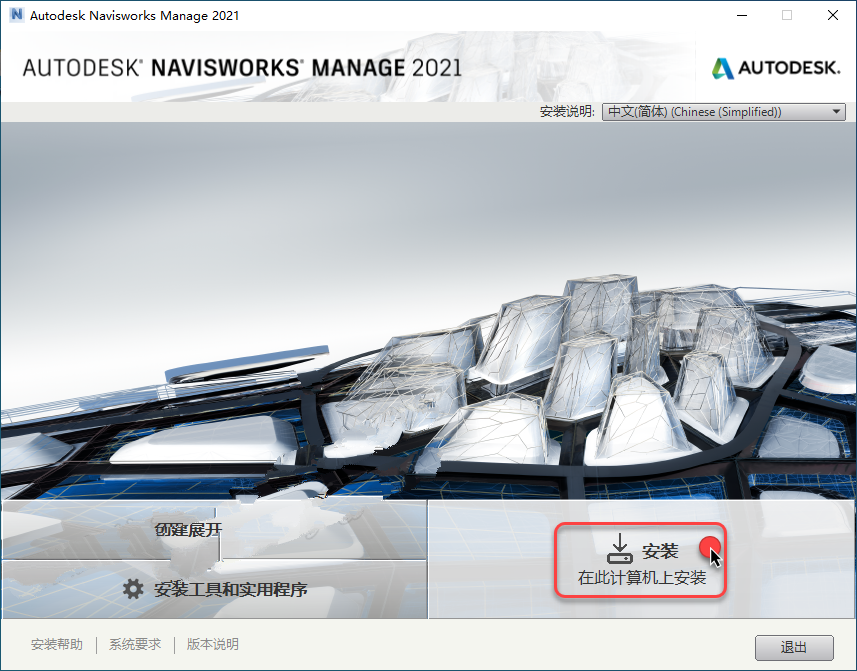
Task: Click the 退出 exit button
Action: click(x=794, y=648)
